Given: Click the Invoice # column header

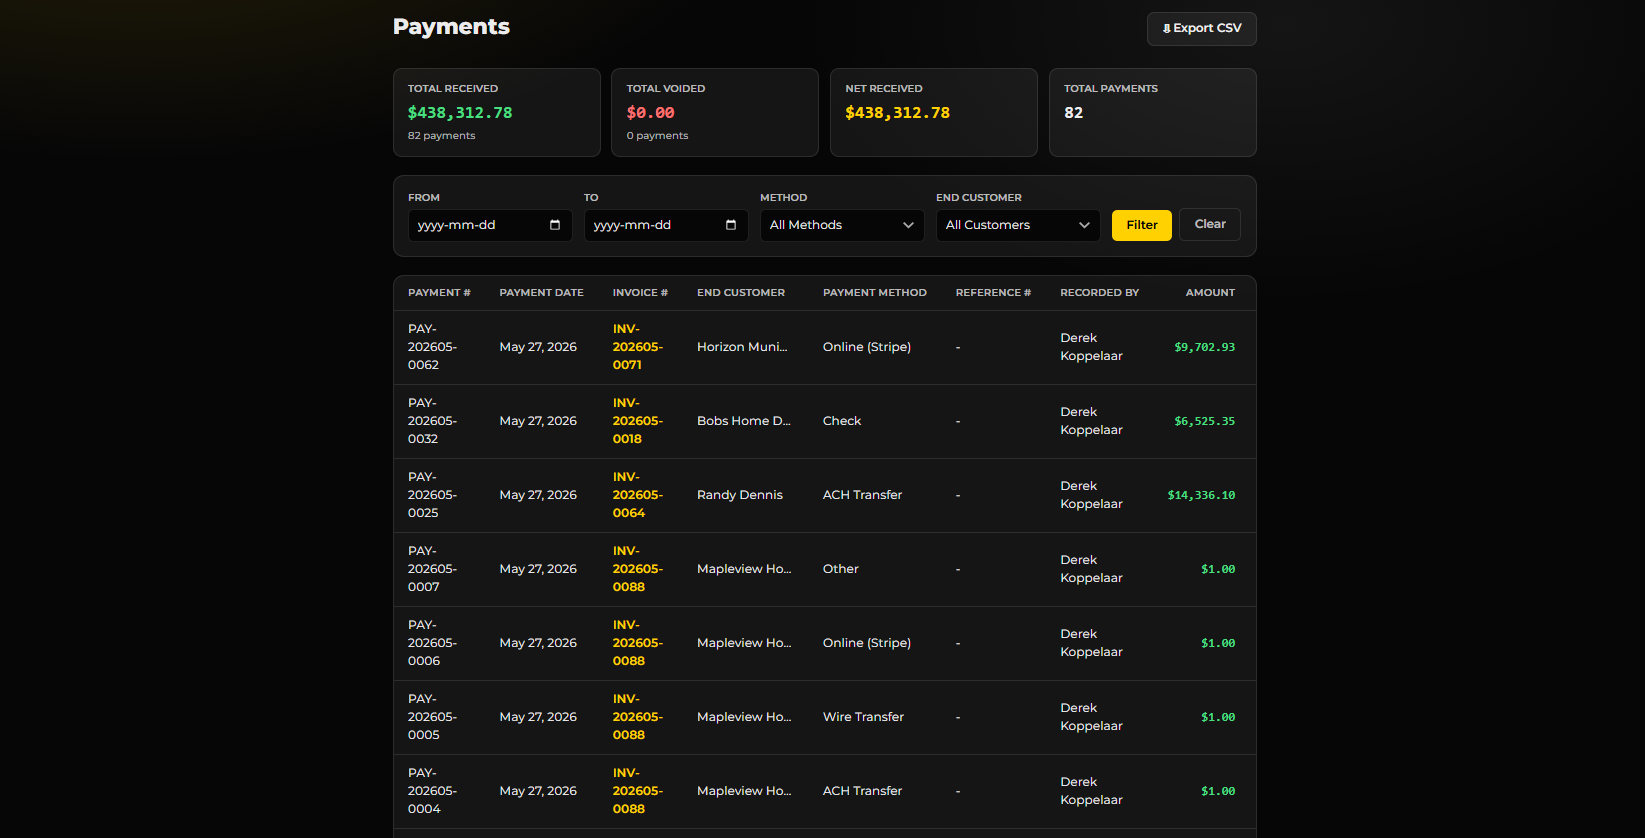Looking at the screenshot, I should [640, 293].
